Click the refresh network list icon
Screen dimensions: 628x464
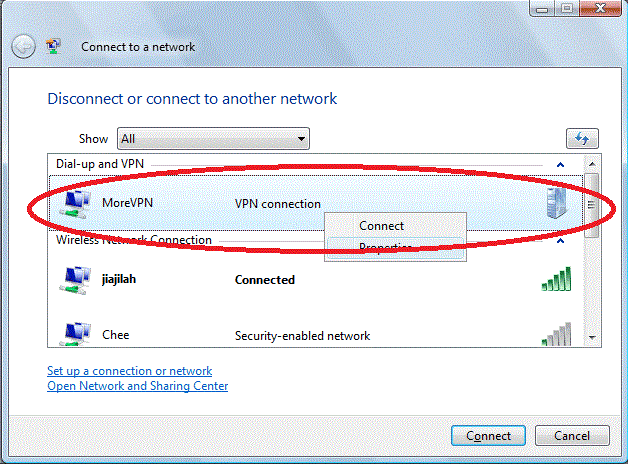click(582, 139)
